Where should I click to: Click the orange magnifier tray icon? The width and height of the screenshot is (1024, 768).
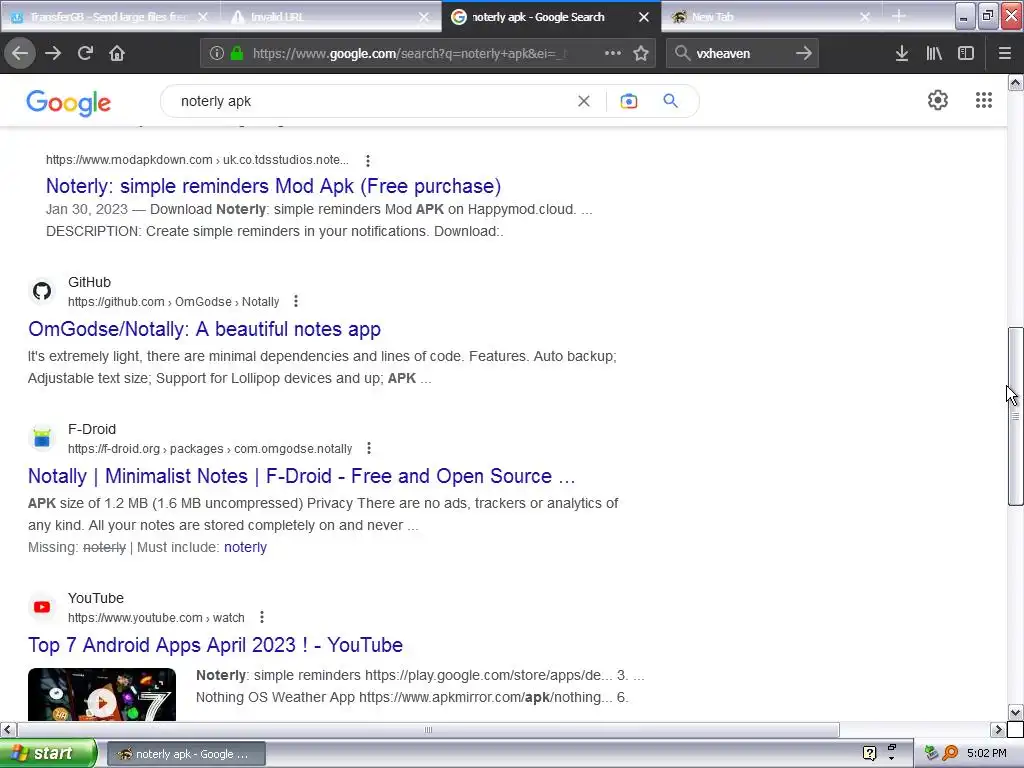[950, 754]
